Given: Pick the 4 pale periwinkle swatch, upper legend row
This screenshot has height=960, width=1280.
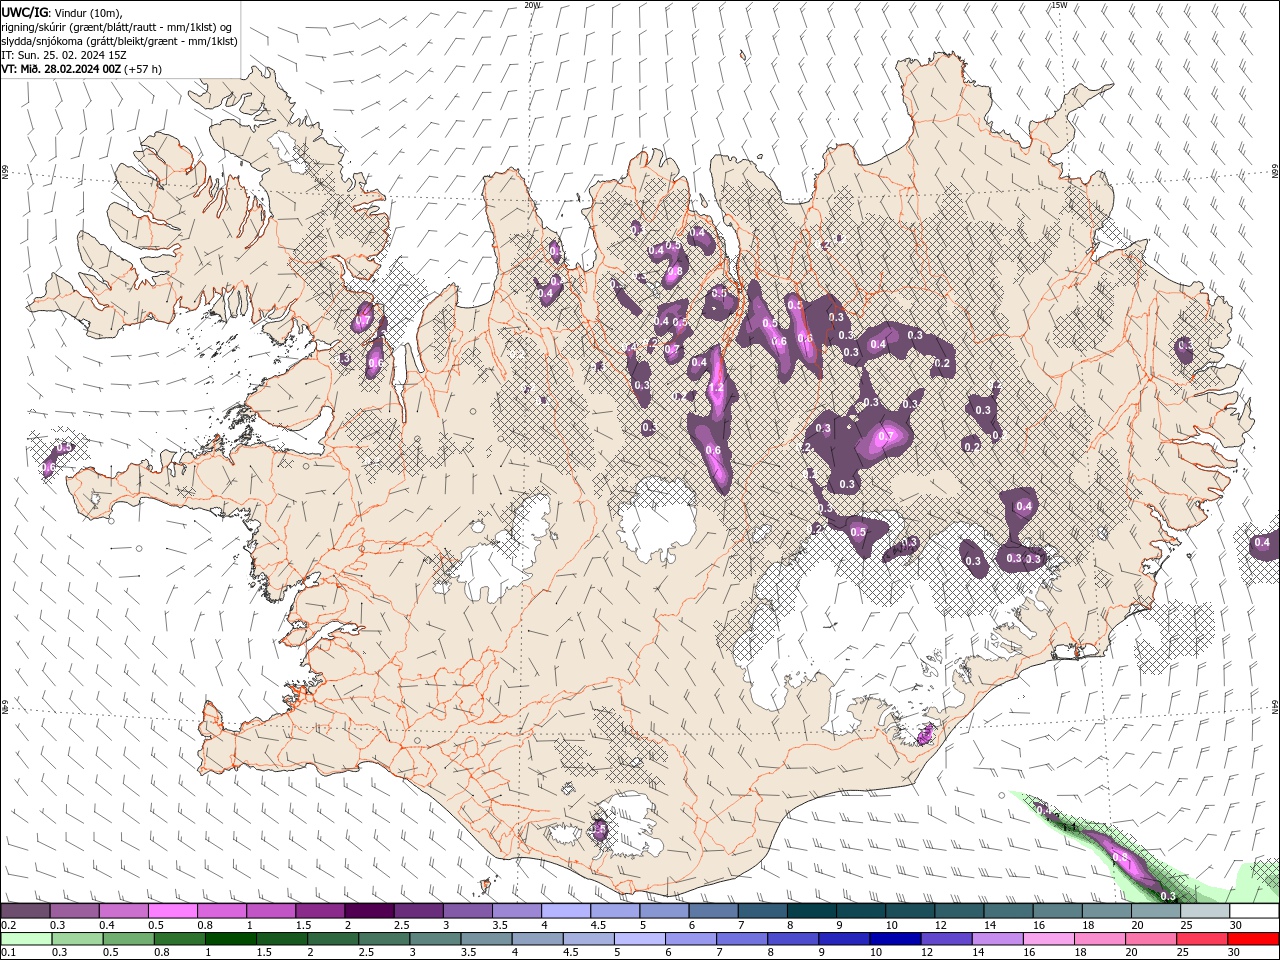Looking at the screenshot, I should (x=564, y=911).
